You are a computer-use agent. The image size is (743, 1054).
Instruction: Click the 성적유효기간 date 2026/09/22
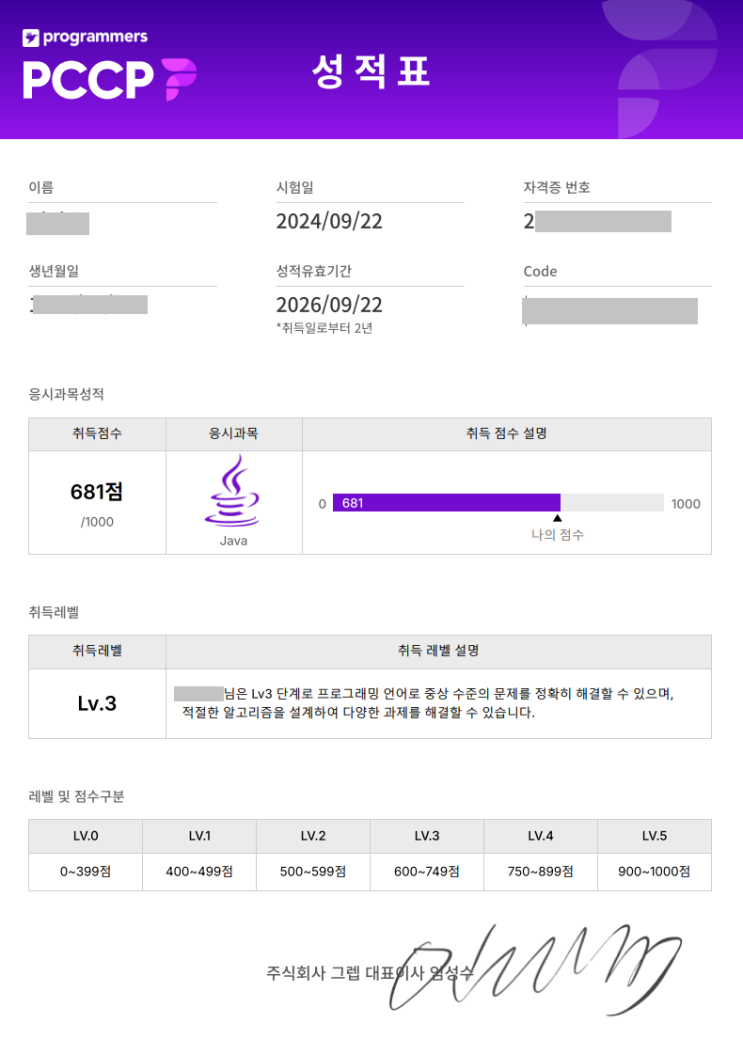tap(329, 305)
